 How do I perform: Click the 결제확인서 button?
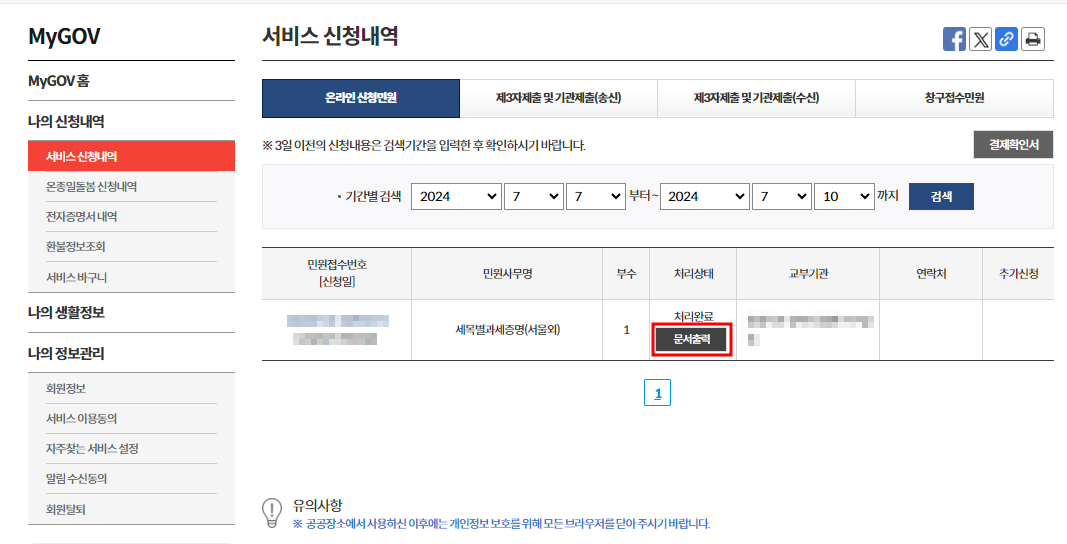[1013, 144]
